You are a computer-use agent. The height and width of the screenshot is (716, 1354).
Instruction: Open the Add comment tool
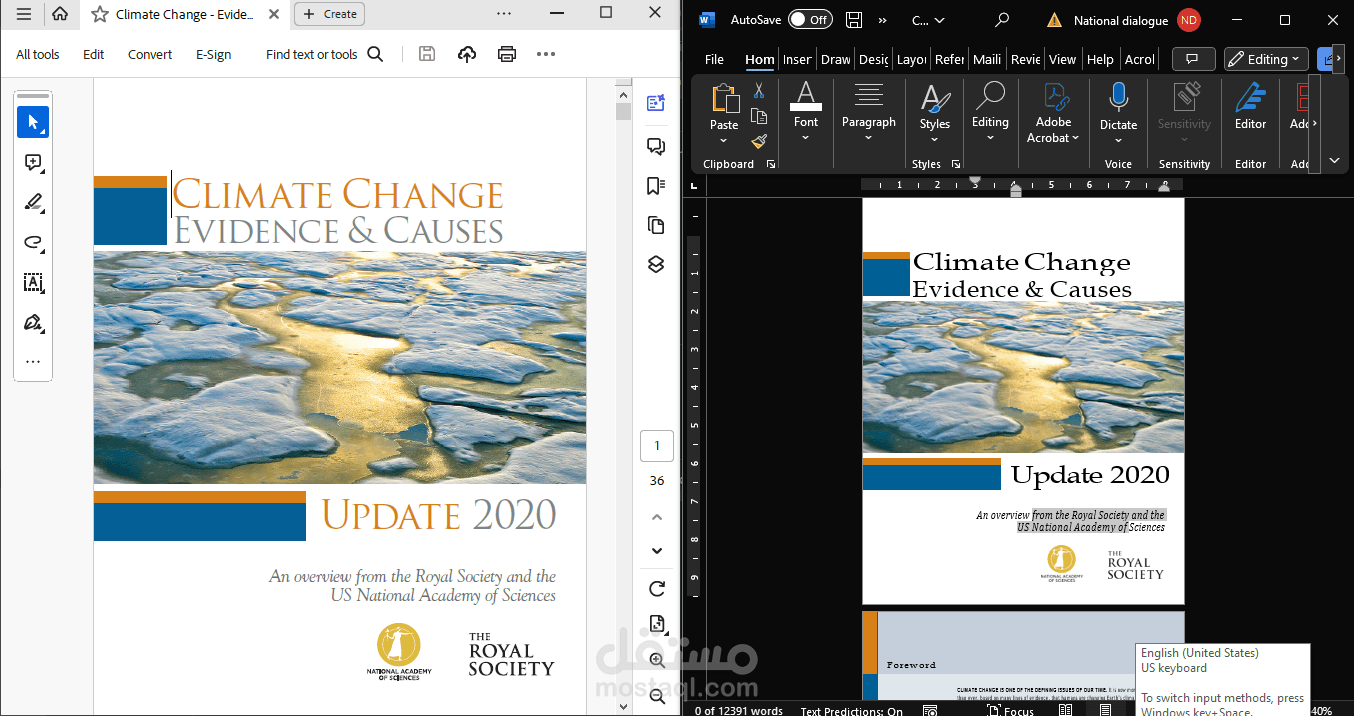pos(33,162)
